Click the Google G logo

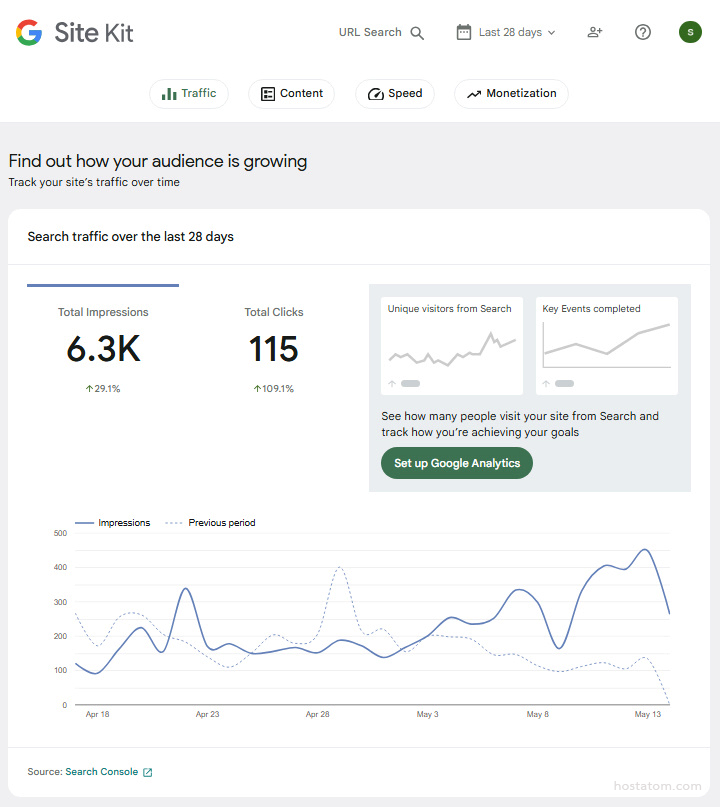29,32
